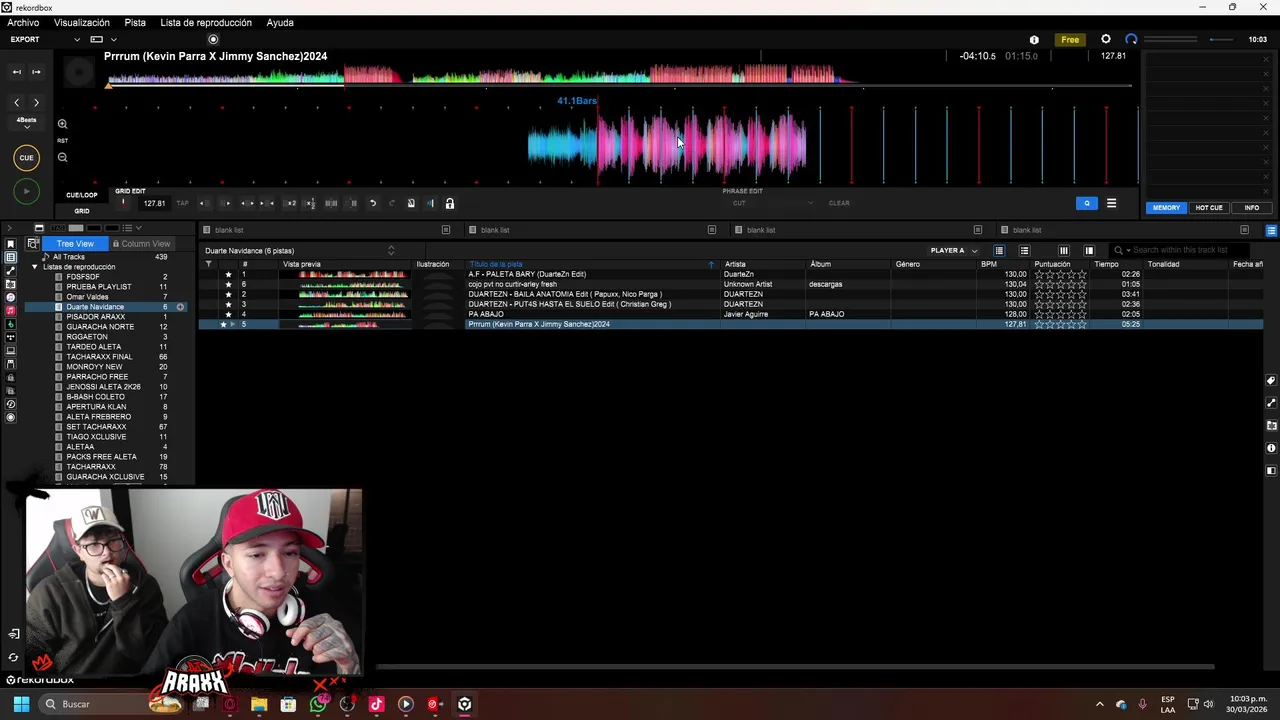Viewport: 1280px width, 720px height.
Task: Click the add icon beside Duarte Navidance
Action: [x=180, y=307]
